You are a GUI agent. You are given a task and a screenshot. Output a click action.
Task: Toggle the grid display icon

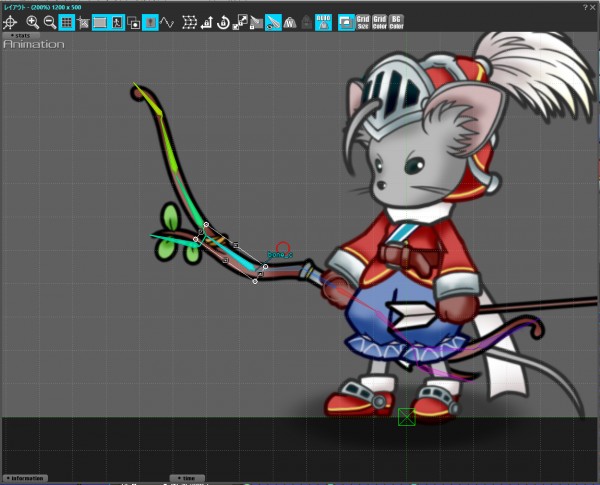(x=67, y=23)
